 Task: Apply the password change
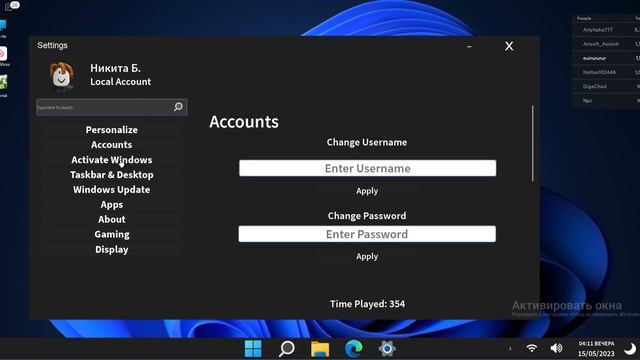coord(367,257)
